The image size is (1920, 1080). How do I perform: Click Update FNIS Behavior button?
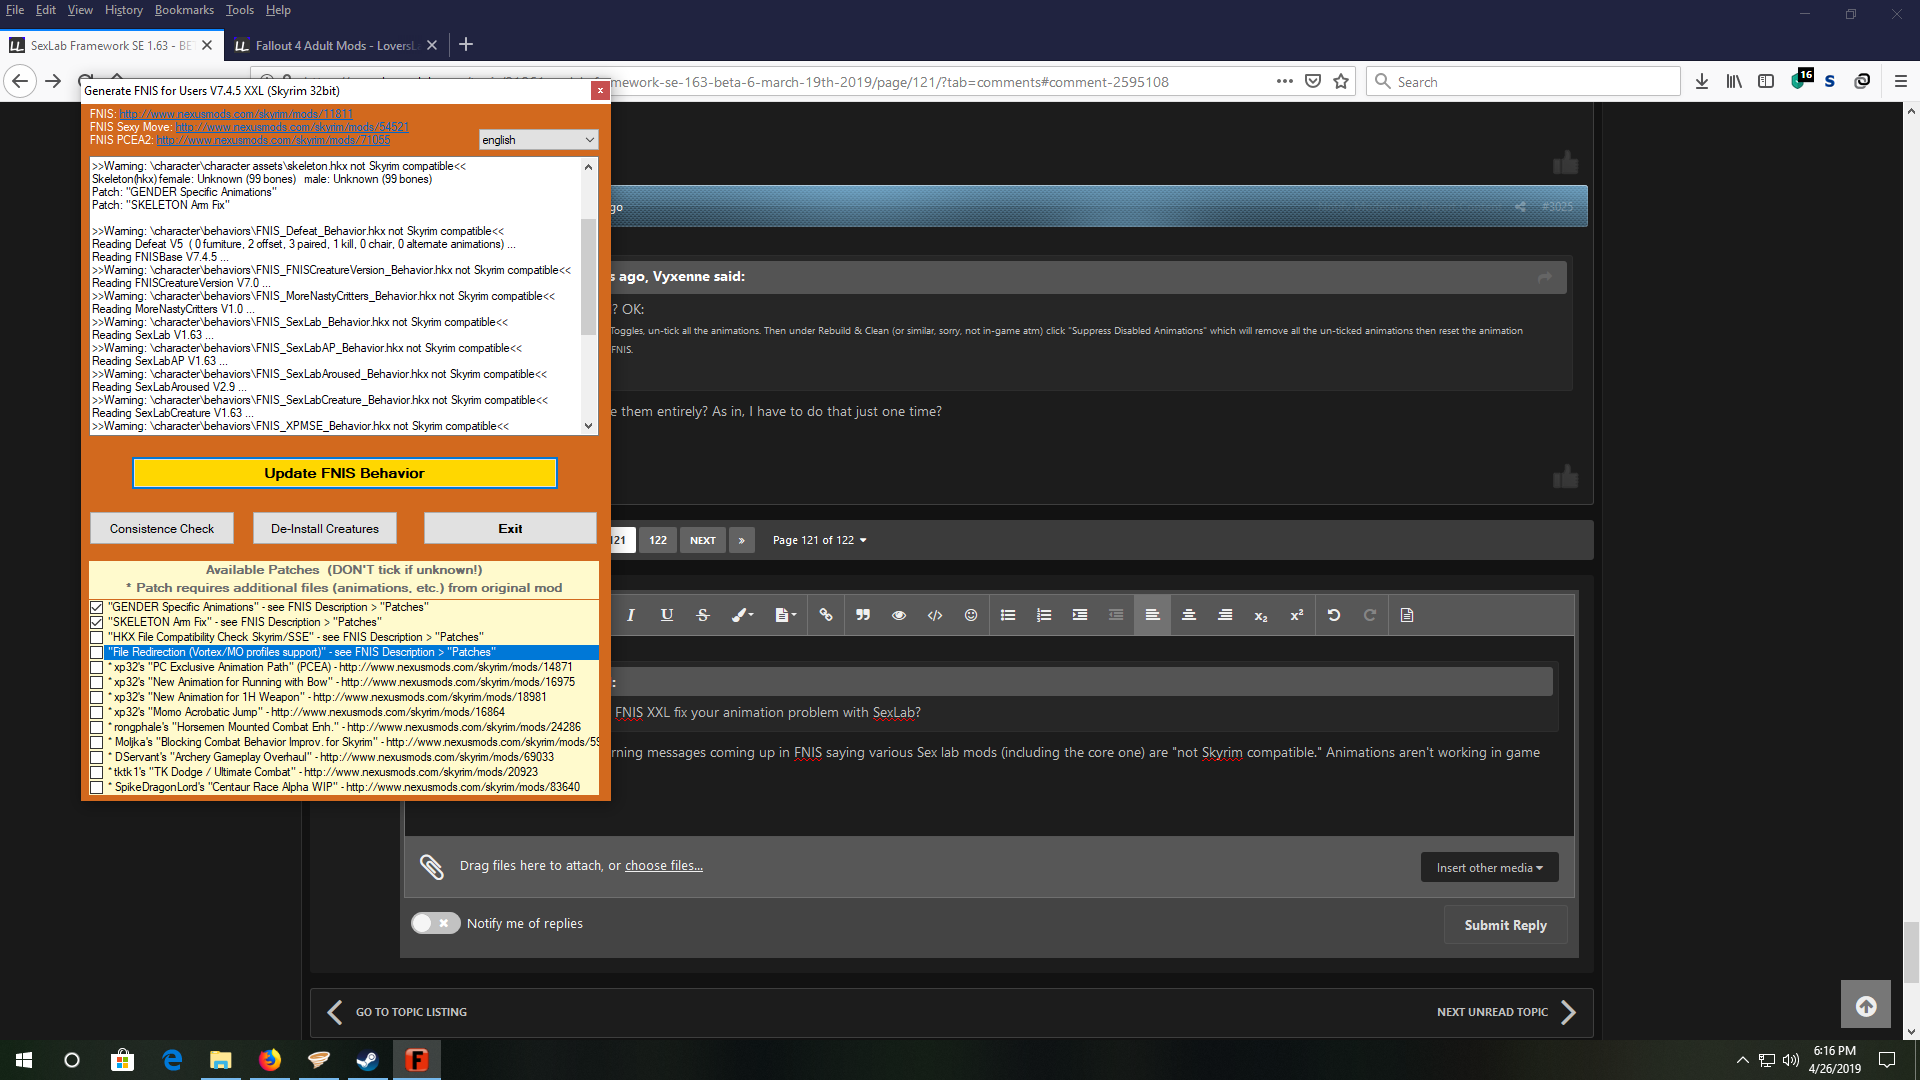pos(344,473)
